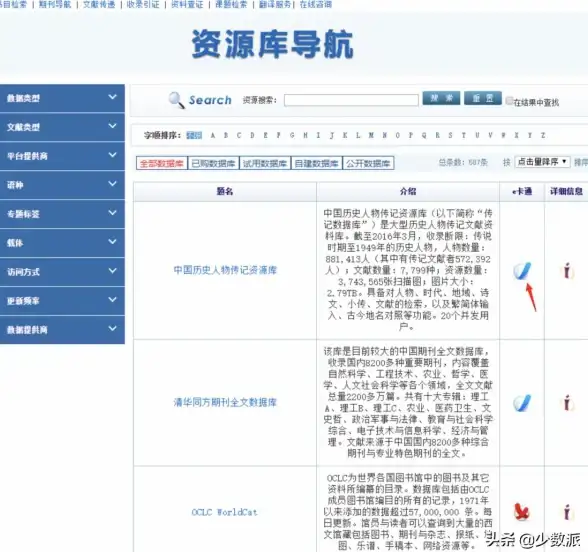Viewport: 588px width, 552px height.
Task: Click the 介绍 column header
Action: (x=408, y=192)
